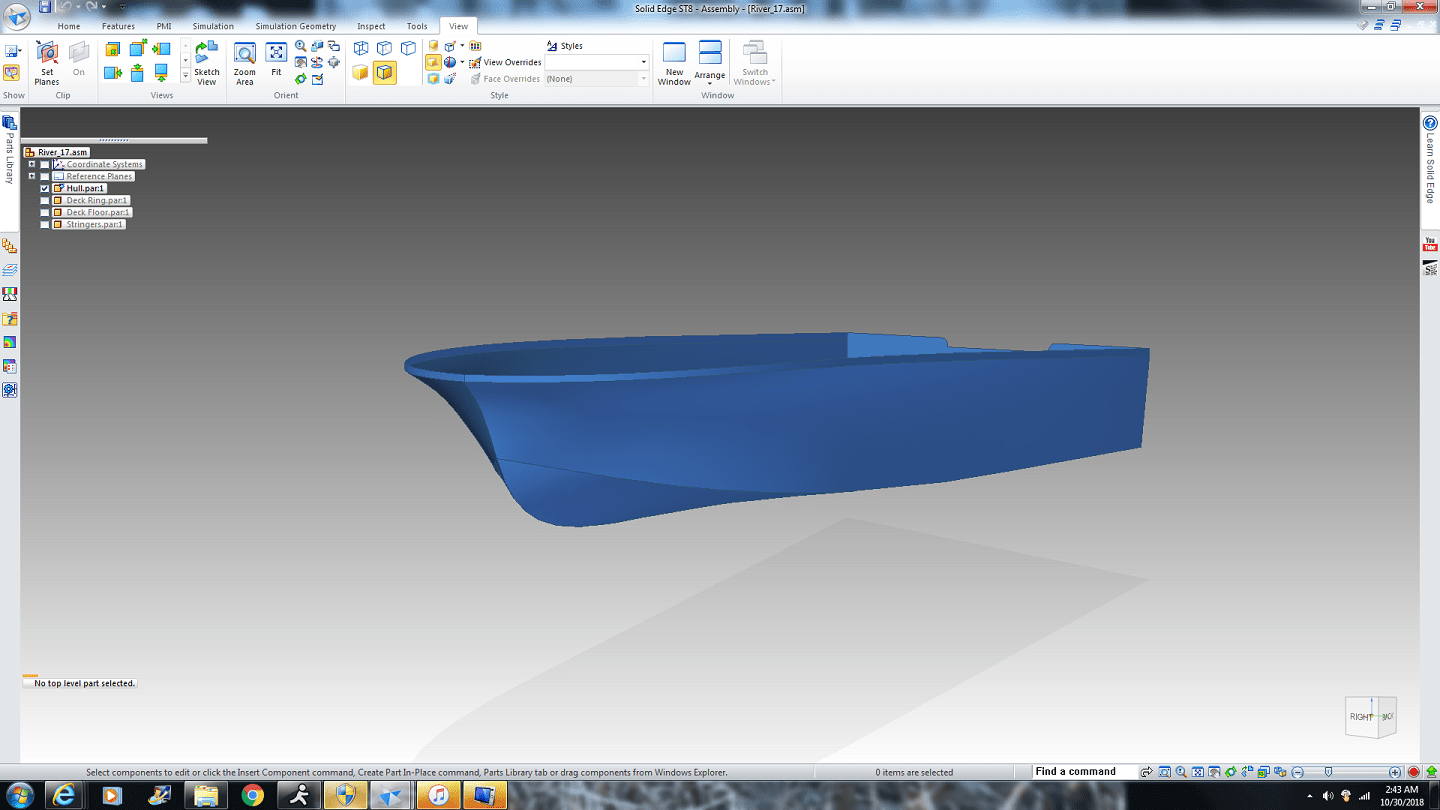Open the Inspect ribbon tab
Viewport: 1440px width, 810px height.
point(371,26)
